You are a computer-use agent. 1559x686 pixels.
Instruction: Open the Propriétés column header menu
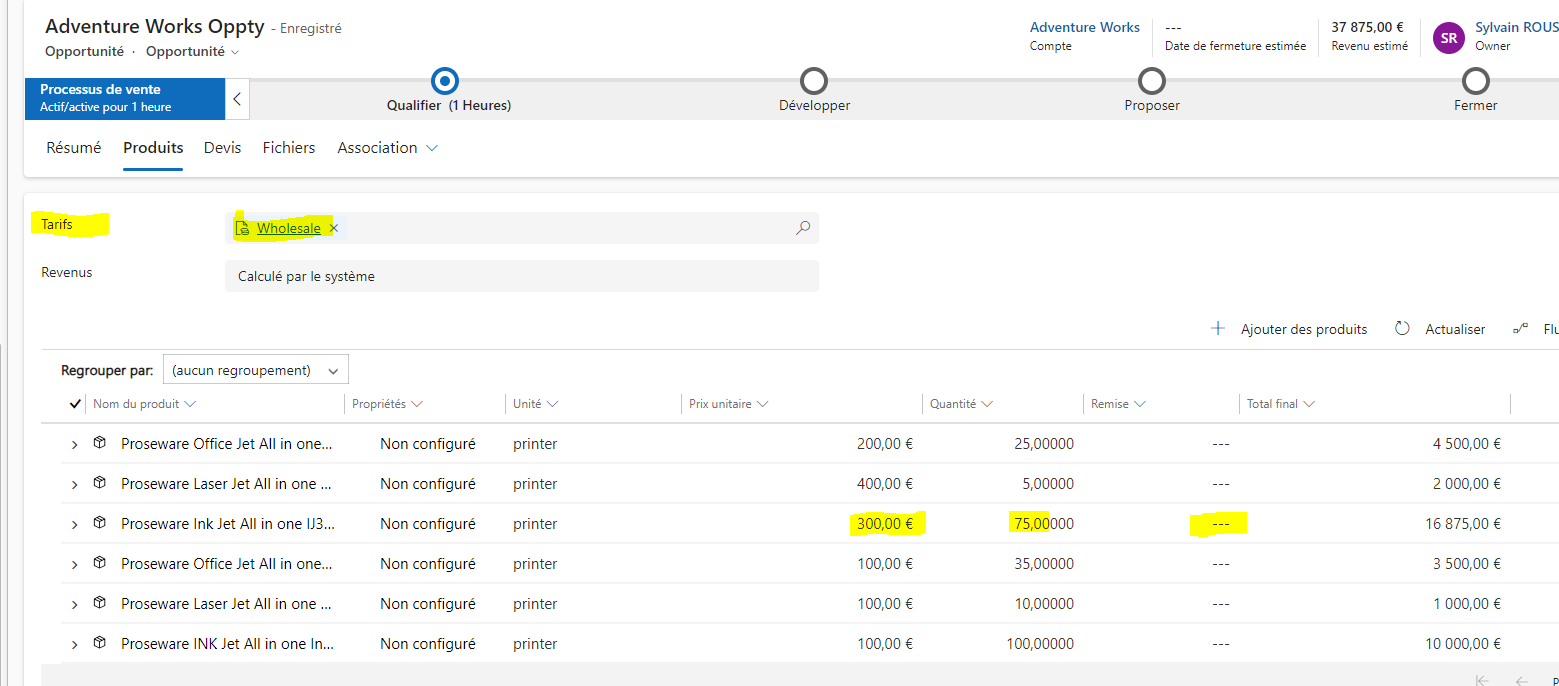[388, 404]
